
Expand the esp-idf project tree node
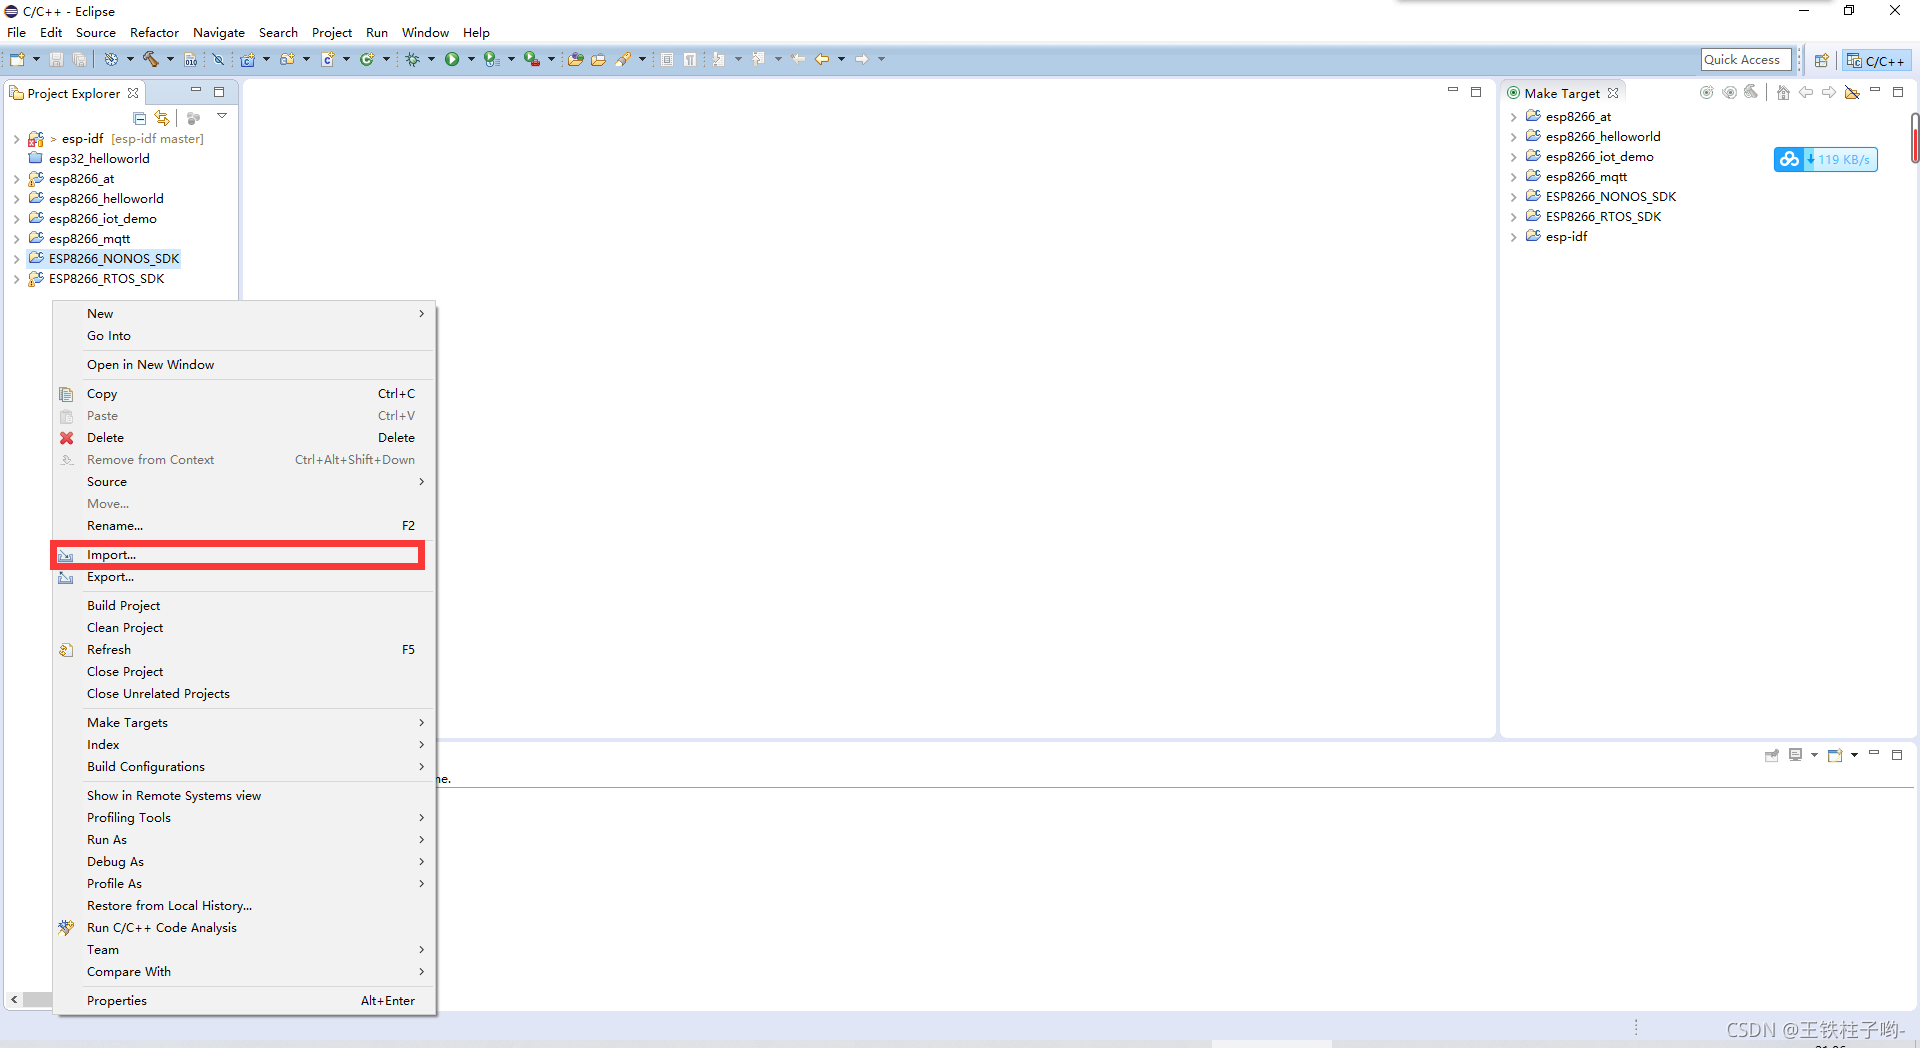click(16, 139)
